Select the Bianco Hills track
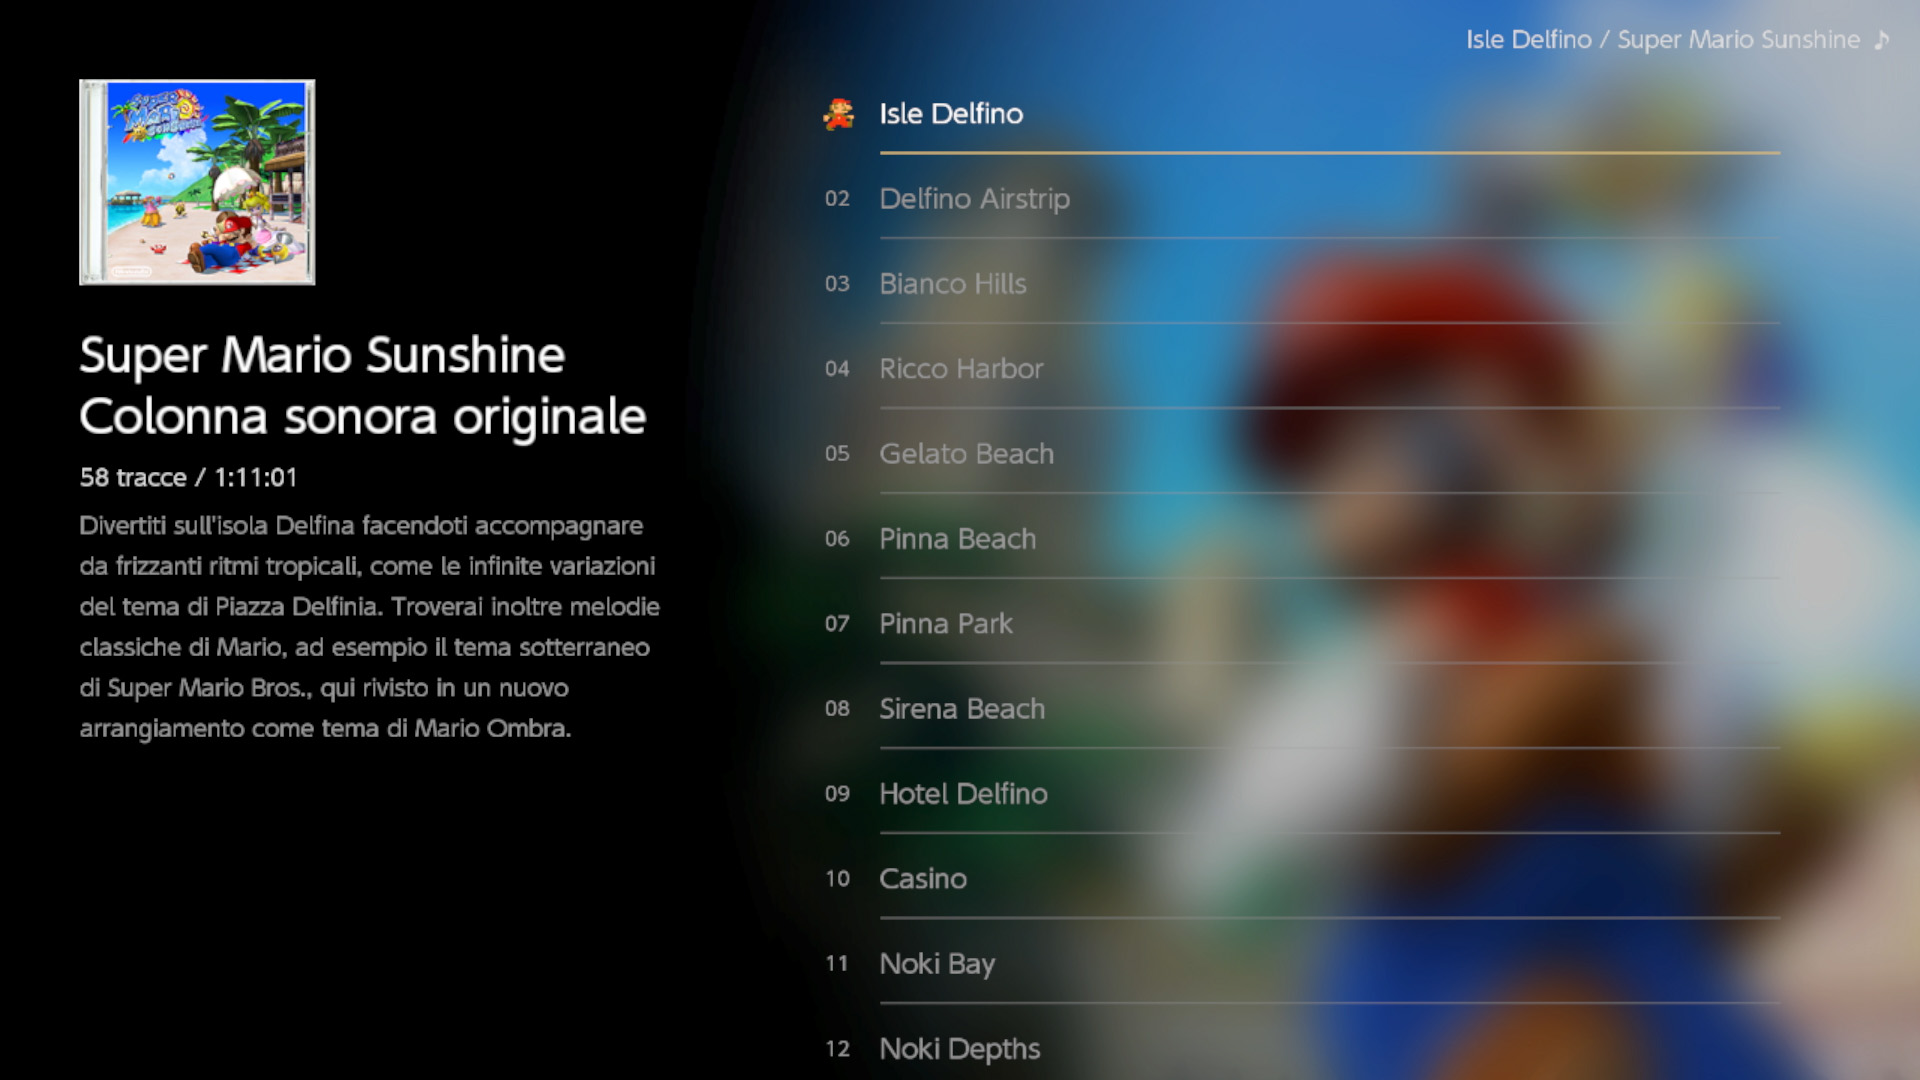Image resolution: width=1920 pixels, height=1080 pixels. 952,284
